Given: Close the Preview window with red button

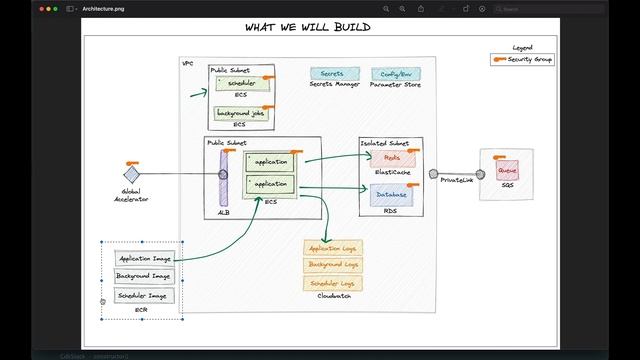Looking at the screenshot, I should point(41,9).
